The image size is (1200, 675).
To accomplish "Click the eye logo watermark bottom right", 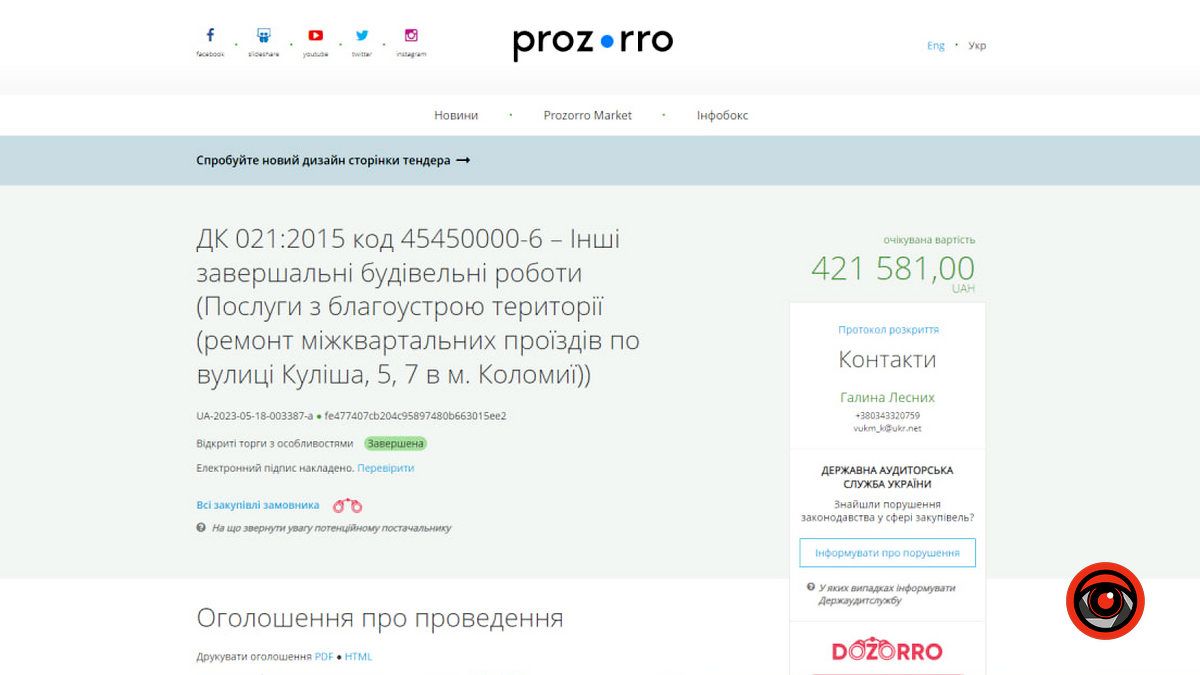I will click(x=1104, y=601).
